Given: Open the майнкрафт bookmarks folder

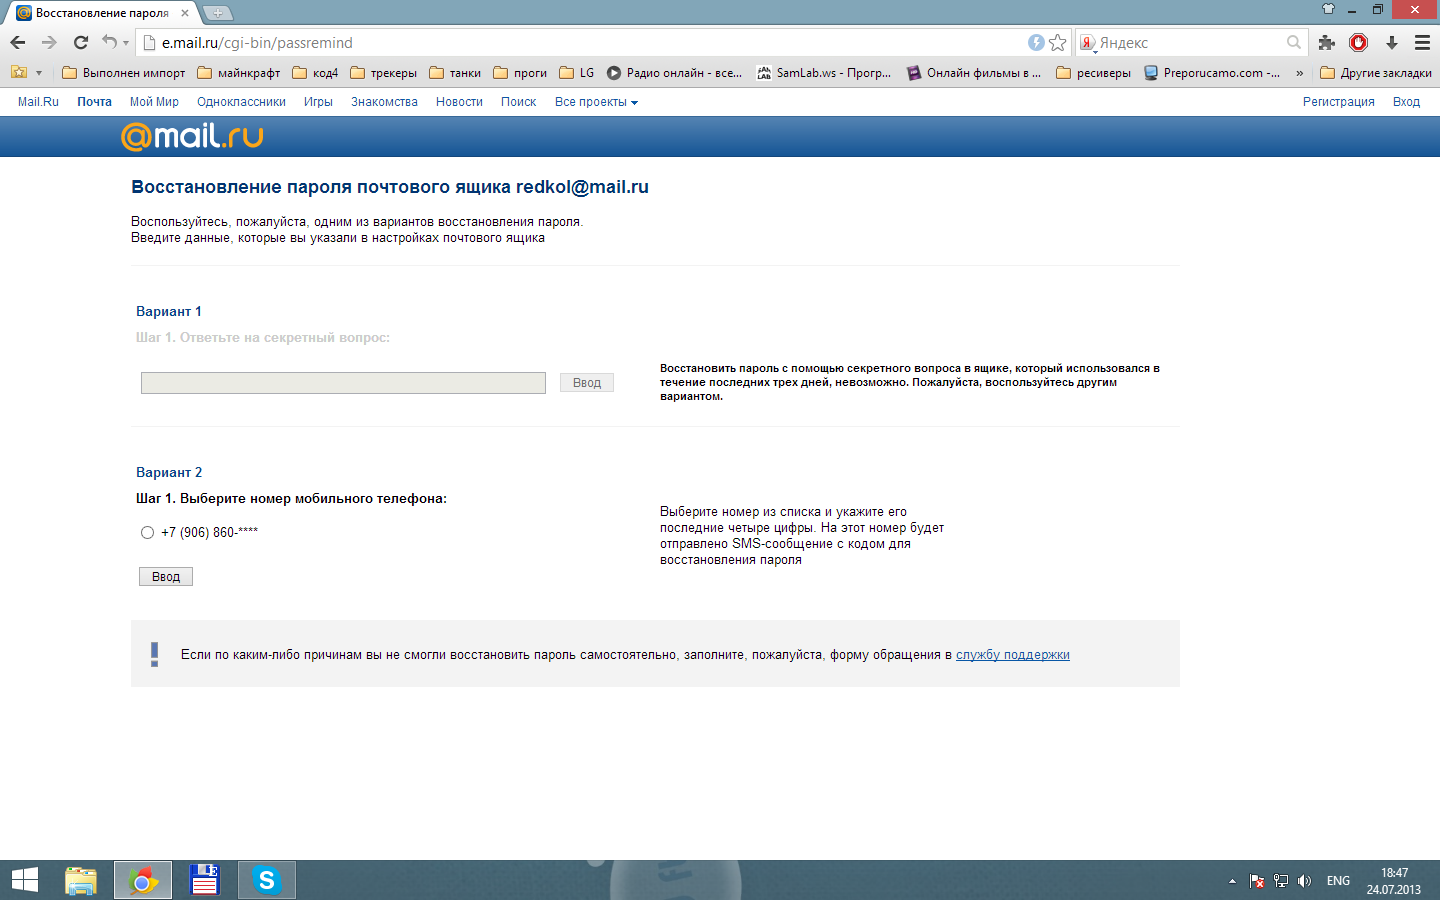Looking at the screenshot, I should pyautogui.click(x=239, y=73).
